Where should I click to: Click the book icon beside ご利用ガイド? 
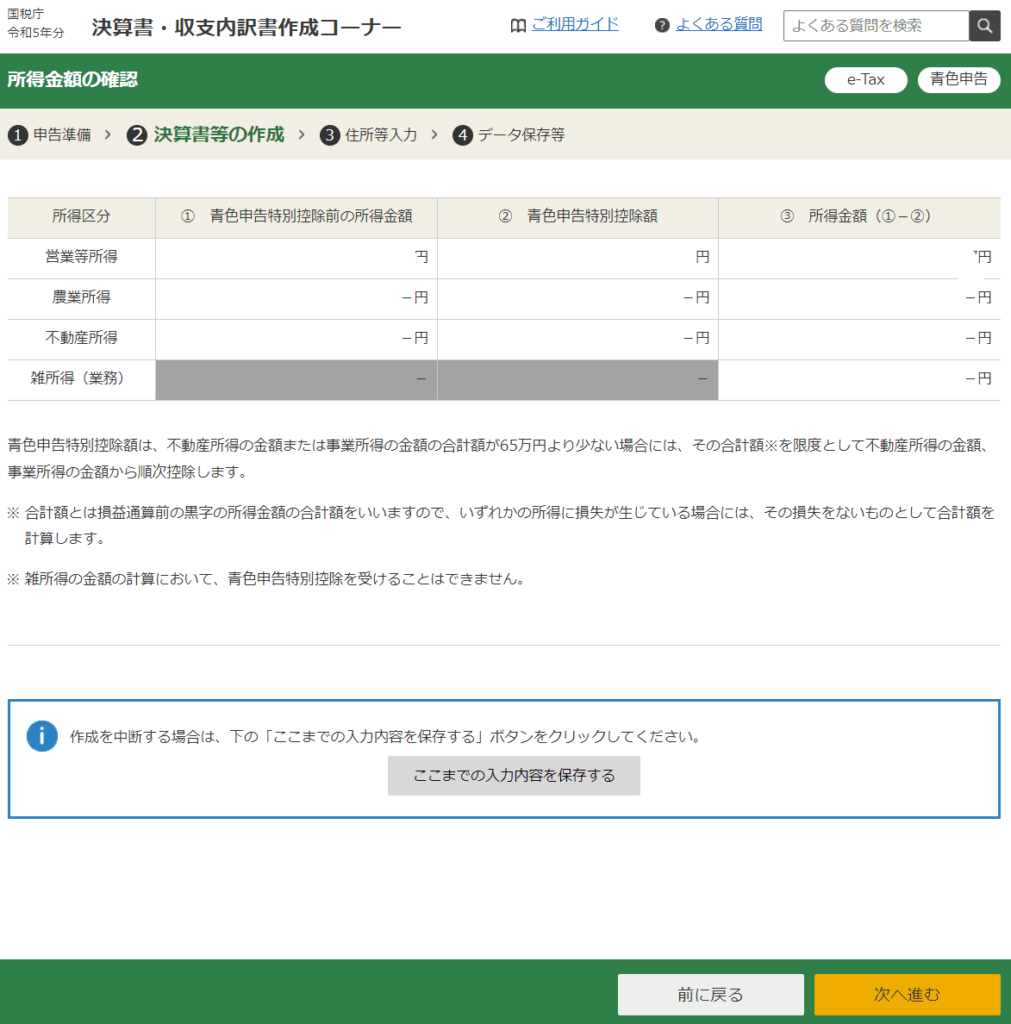(x=517, y=25)
